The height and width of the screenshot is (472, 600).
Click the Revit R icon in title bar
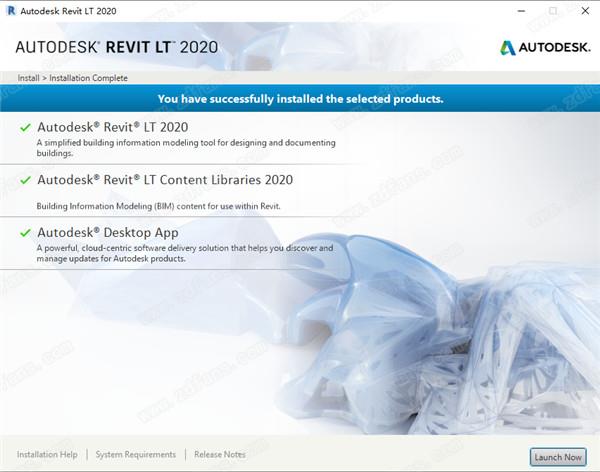11,11
